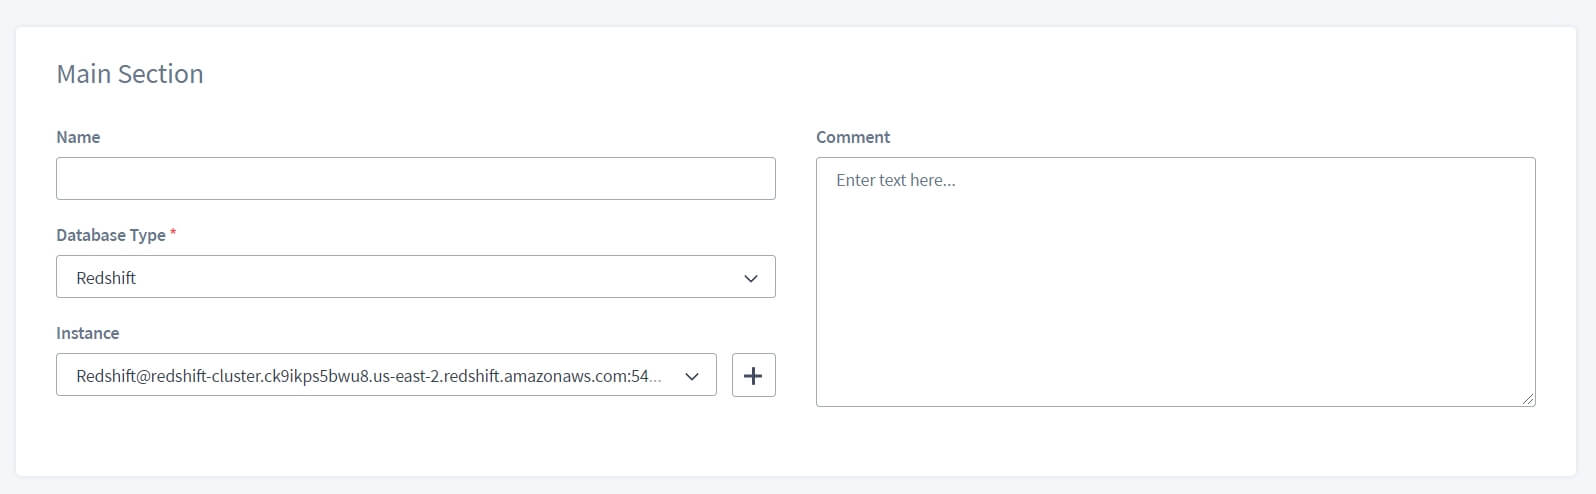Expand the Instance selection dropdown
Screen dimensions: 1596x494
pos(385,375)
